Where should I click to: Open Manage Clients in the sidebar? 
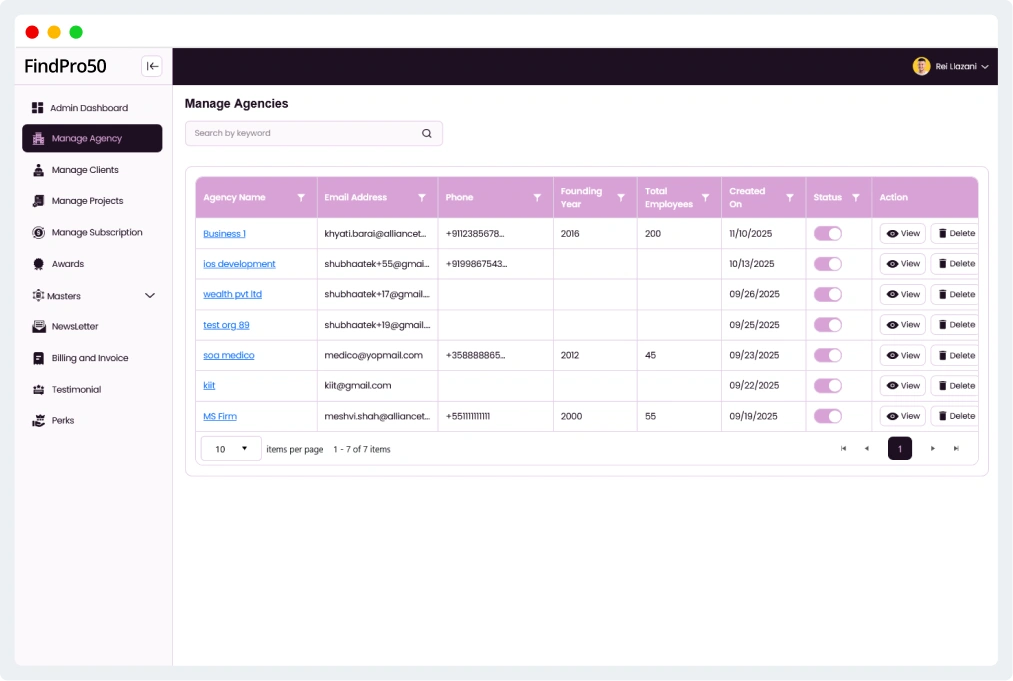click(x=85, y=170)
